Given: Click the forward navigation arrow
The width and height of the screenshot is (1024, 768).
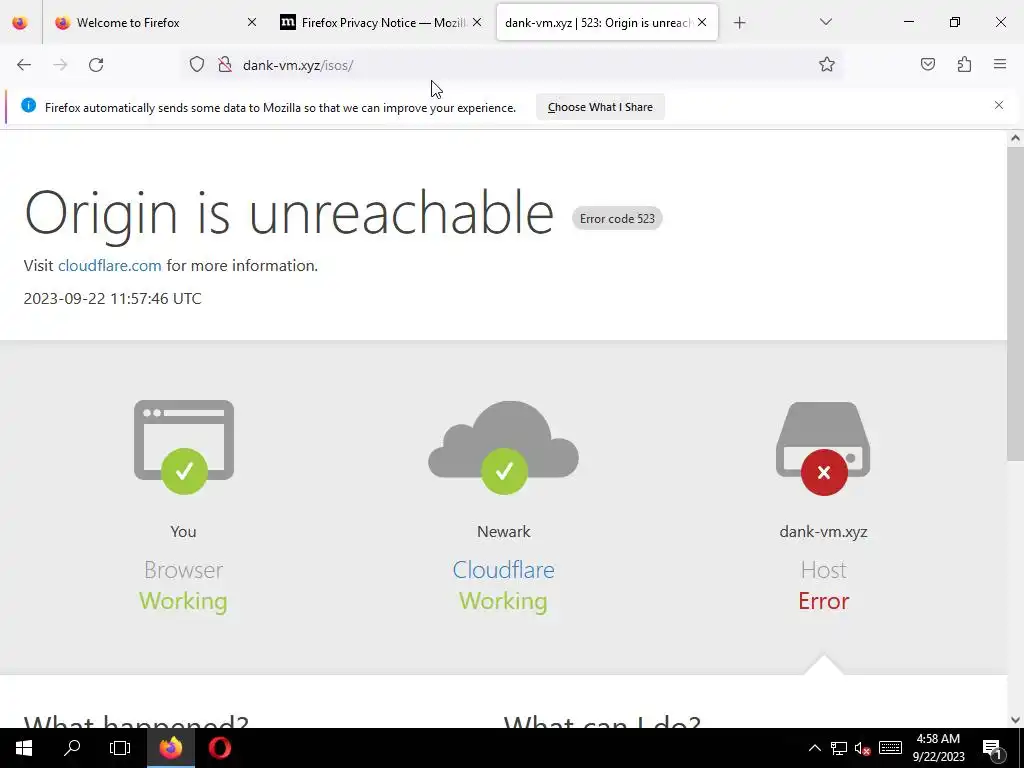Looking at the screenshot, I should (x=60, y=65).
